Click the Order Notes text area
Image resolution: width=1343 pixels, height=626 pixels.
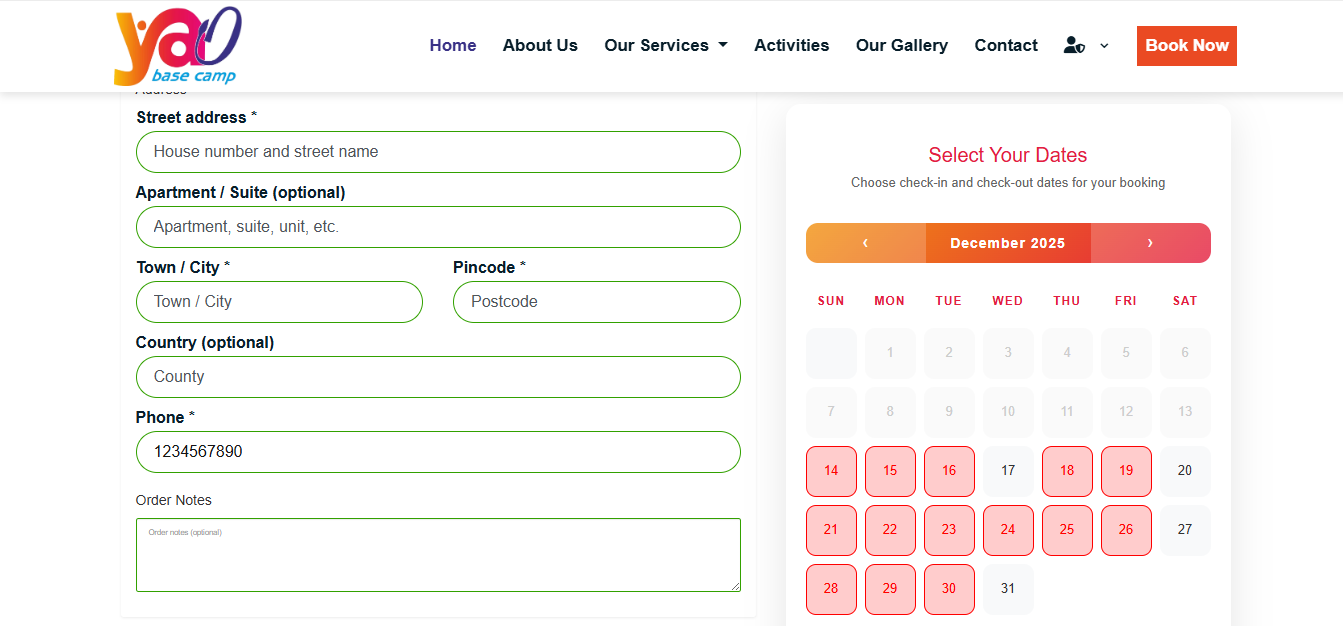point(438,555)
